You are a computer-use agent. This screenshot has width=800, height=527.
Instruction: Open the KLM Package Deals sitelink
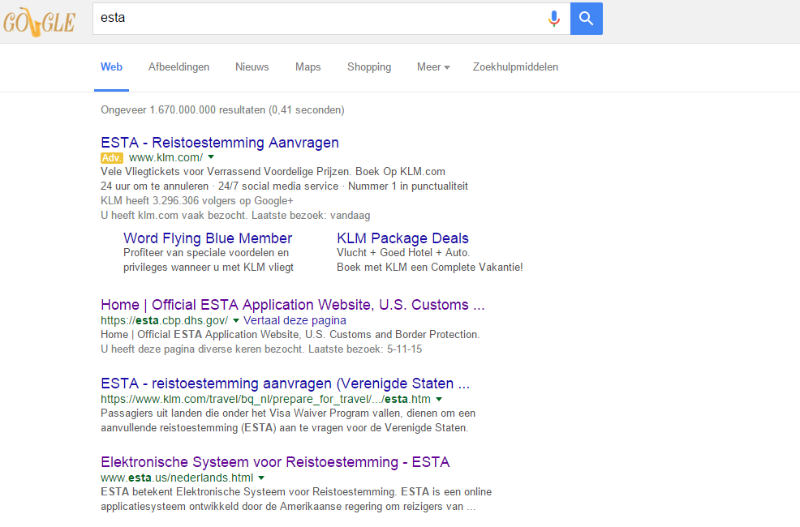pos(403,238)
